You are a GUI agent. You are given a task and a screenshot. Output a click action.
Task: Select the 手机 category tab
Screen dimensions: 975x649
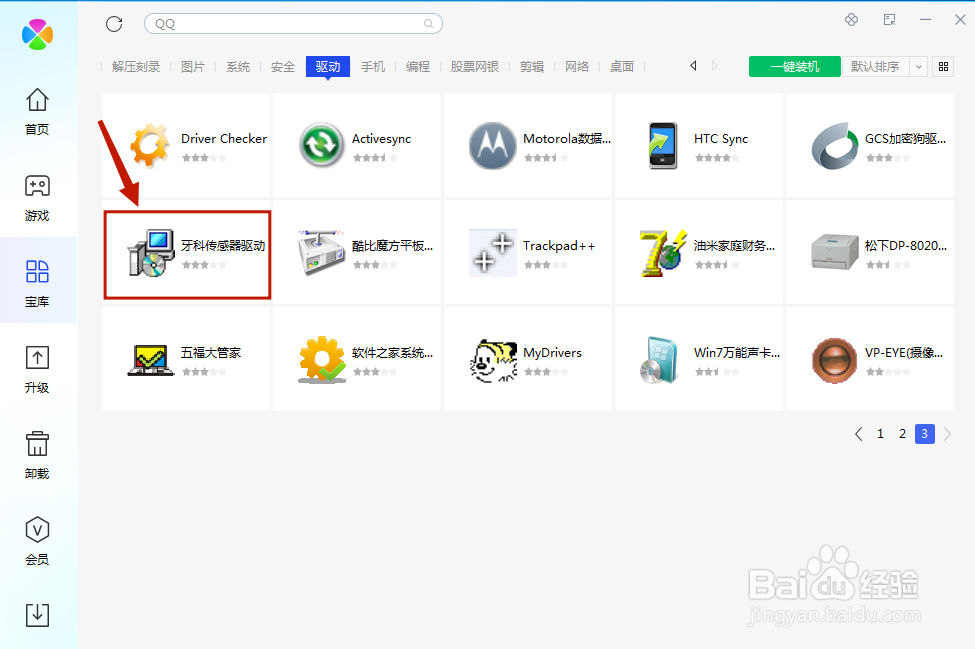pos(373,67)
